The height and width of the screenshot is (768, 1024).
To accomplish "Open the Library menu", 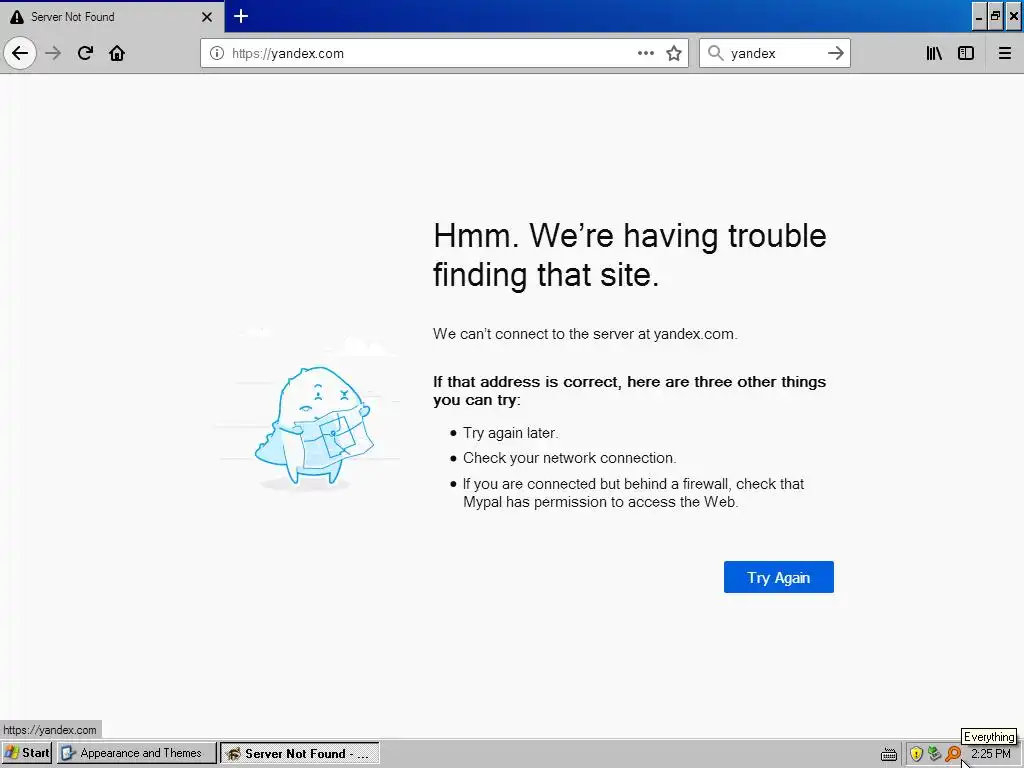I will click(934, 53).
